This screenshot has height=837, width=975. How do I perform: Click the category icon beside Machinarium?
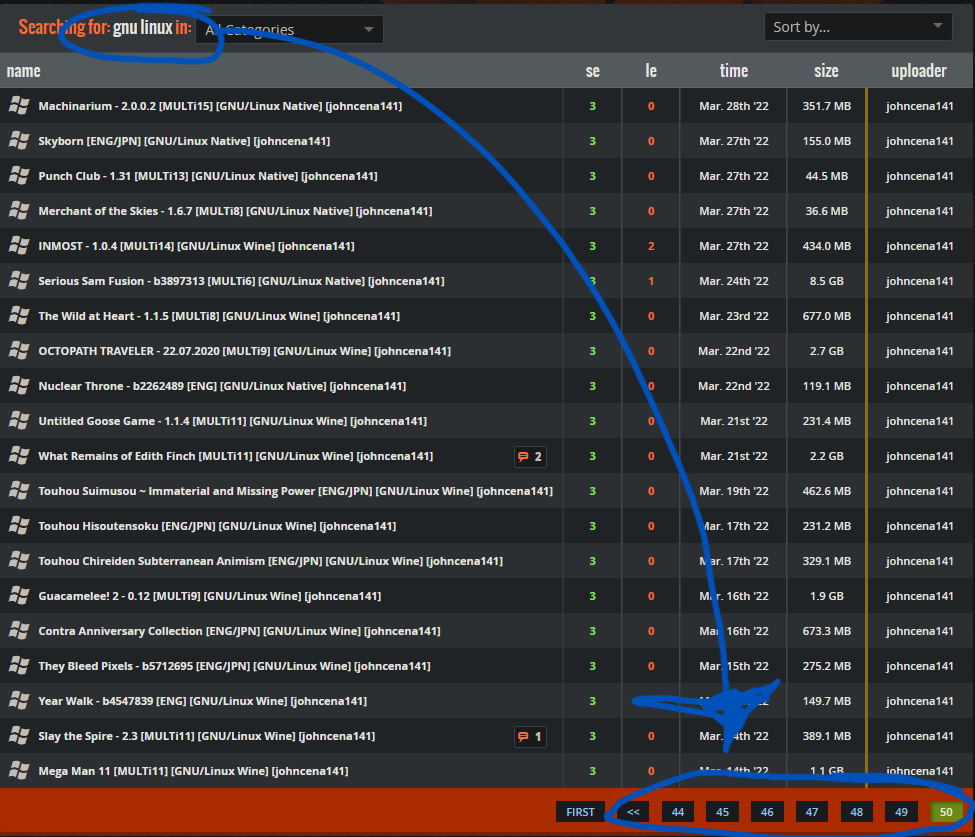[19, 106]
